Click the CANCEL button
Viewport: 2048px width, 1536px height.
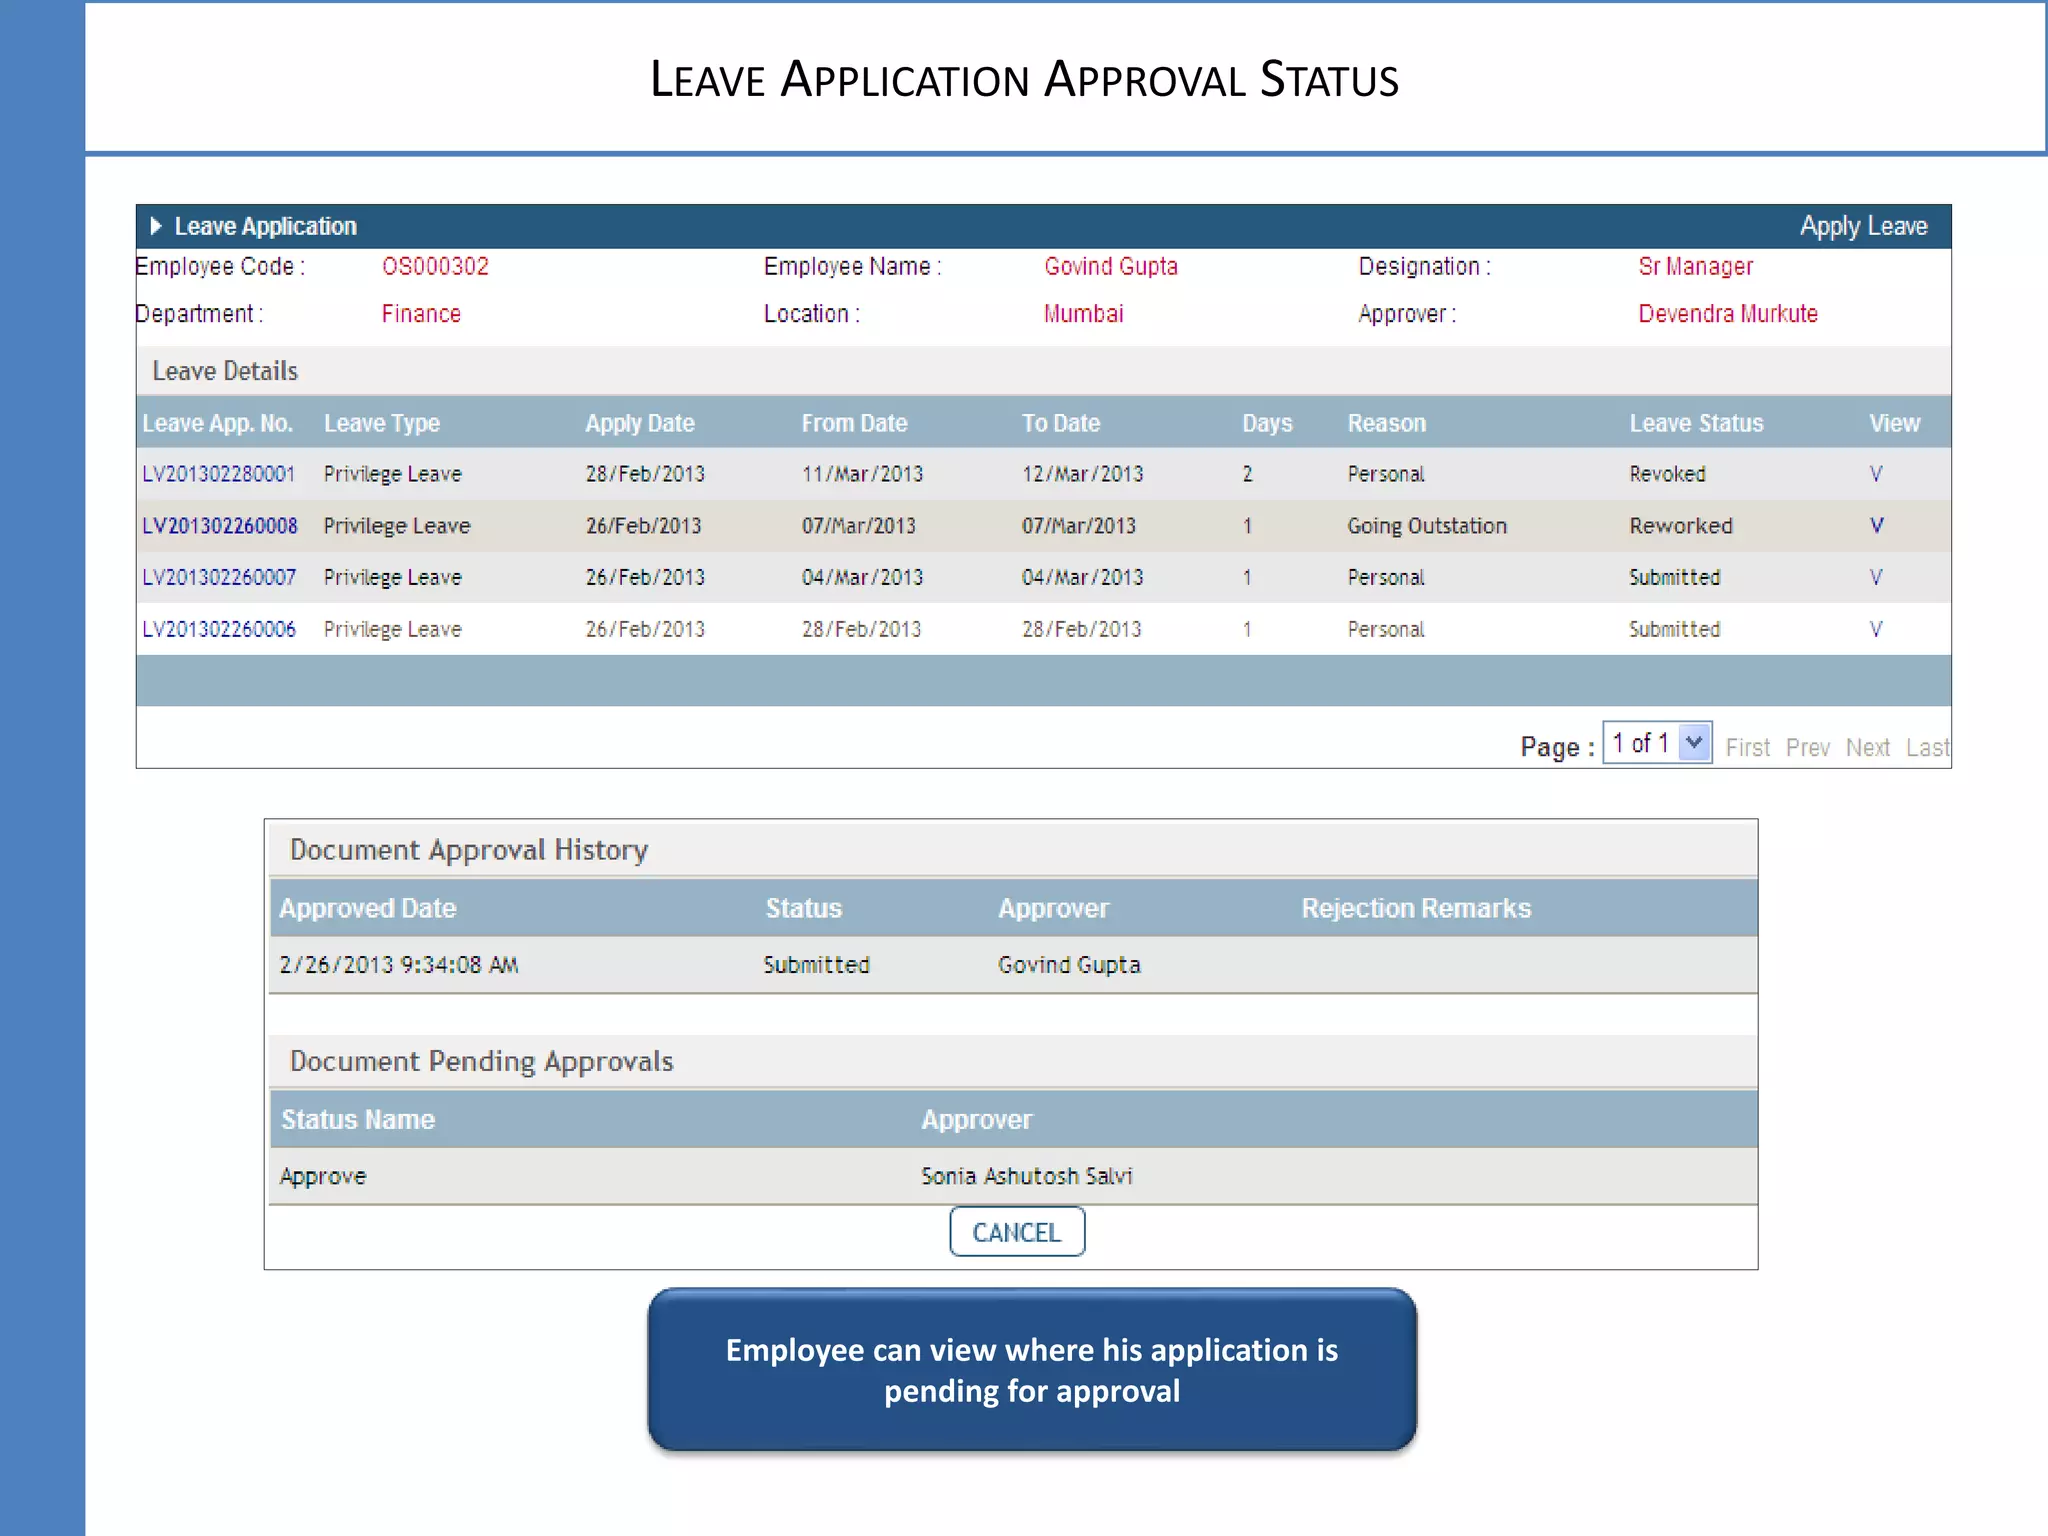pyautogui.click(x=1017, y=1232)
